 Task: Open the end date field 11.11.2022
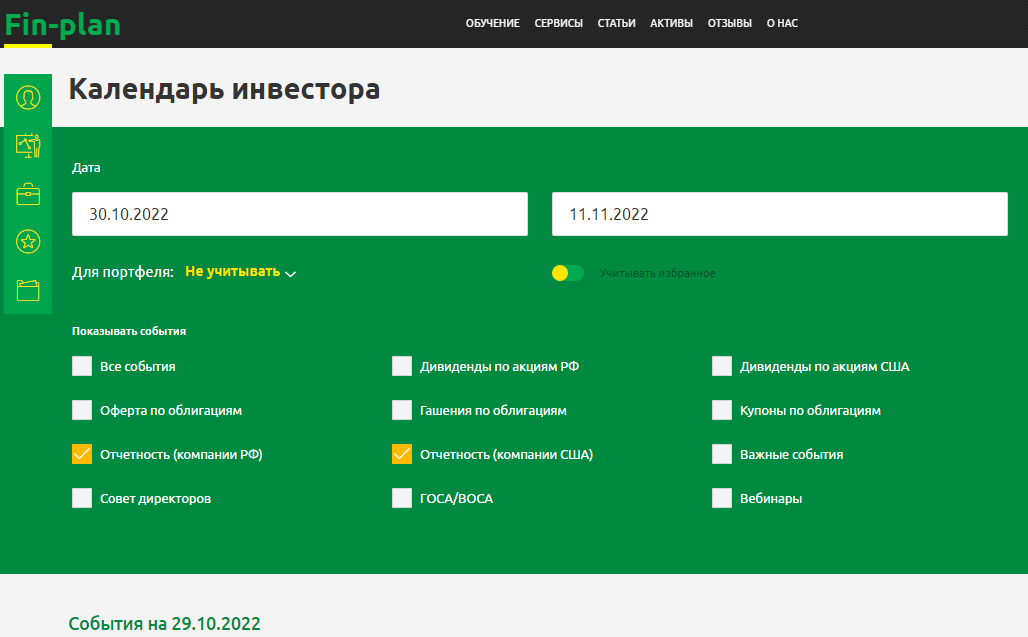click(779, 214)
